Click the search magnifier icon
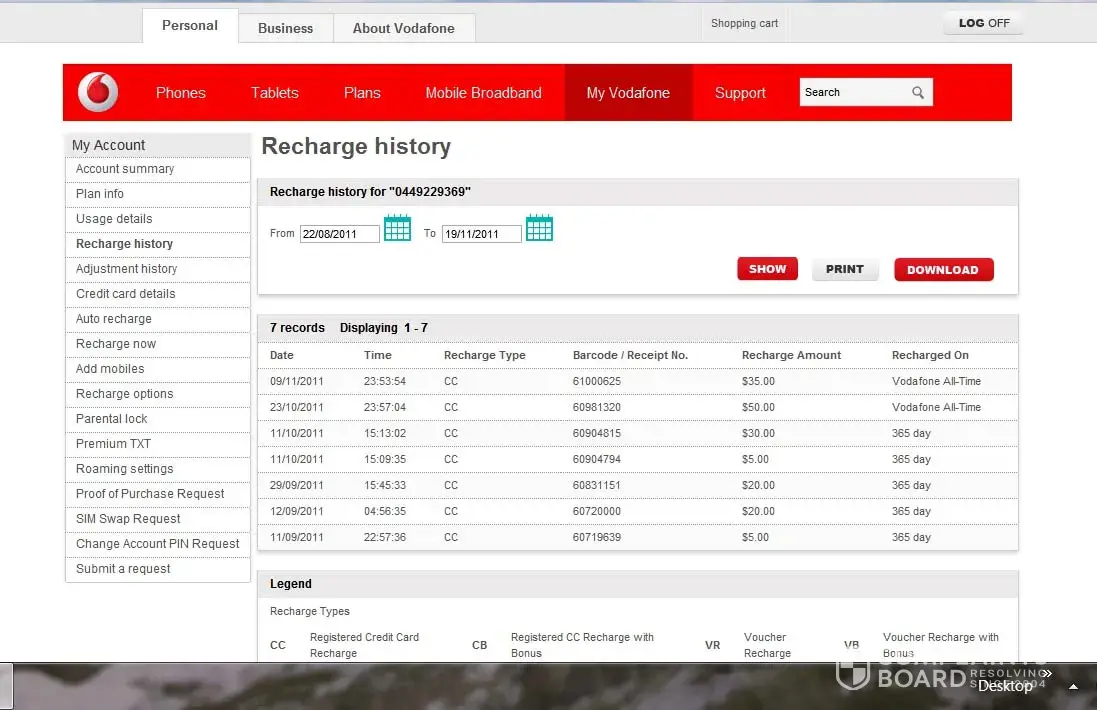 click(x=918, y=93)
